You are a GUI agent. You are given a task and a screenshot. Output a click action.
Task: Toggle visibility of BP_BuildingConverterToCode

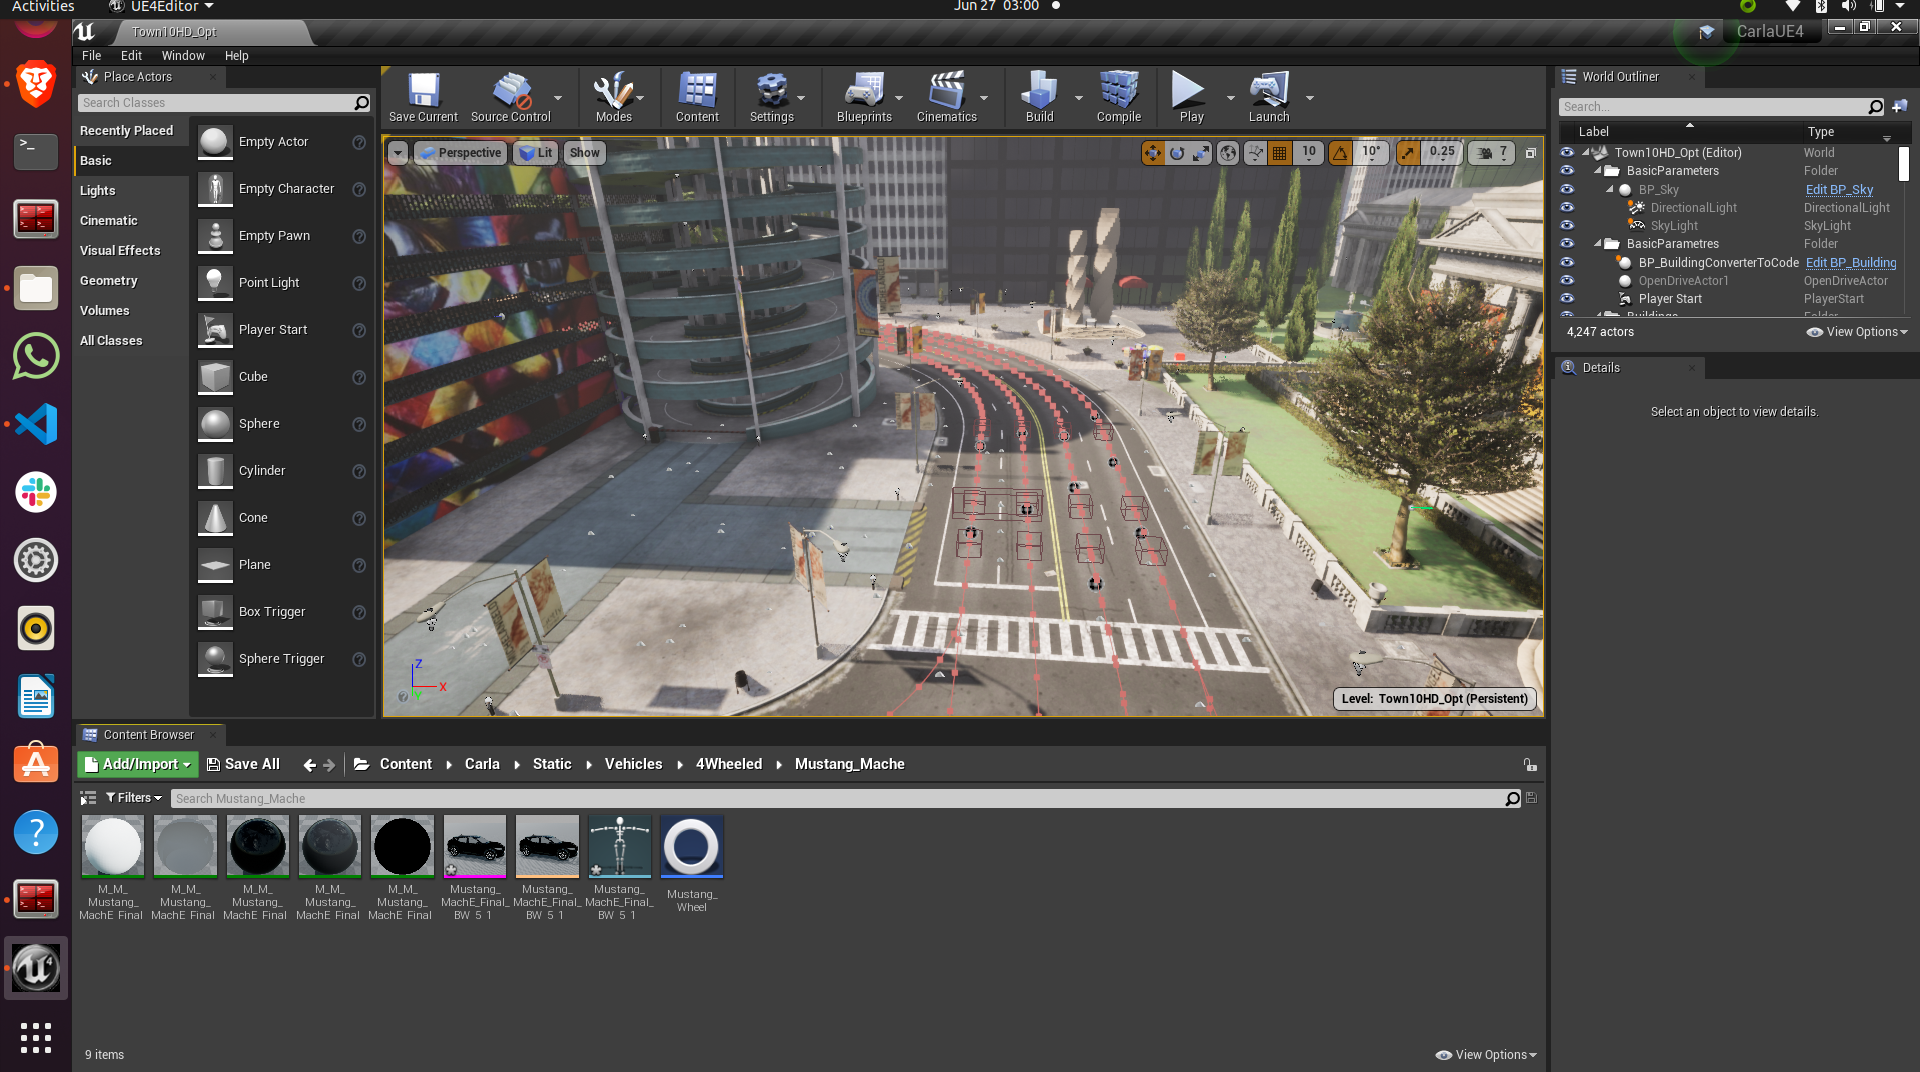pyautogui.click(x=1567, y=262)
